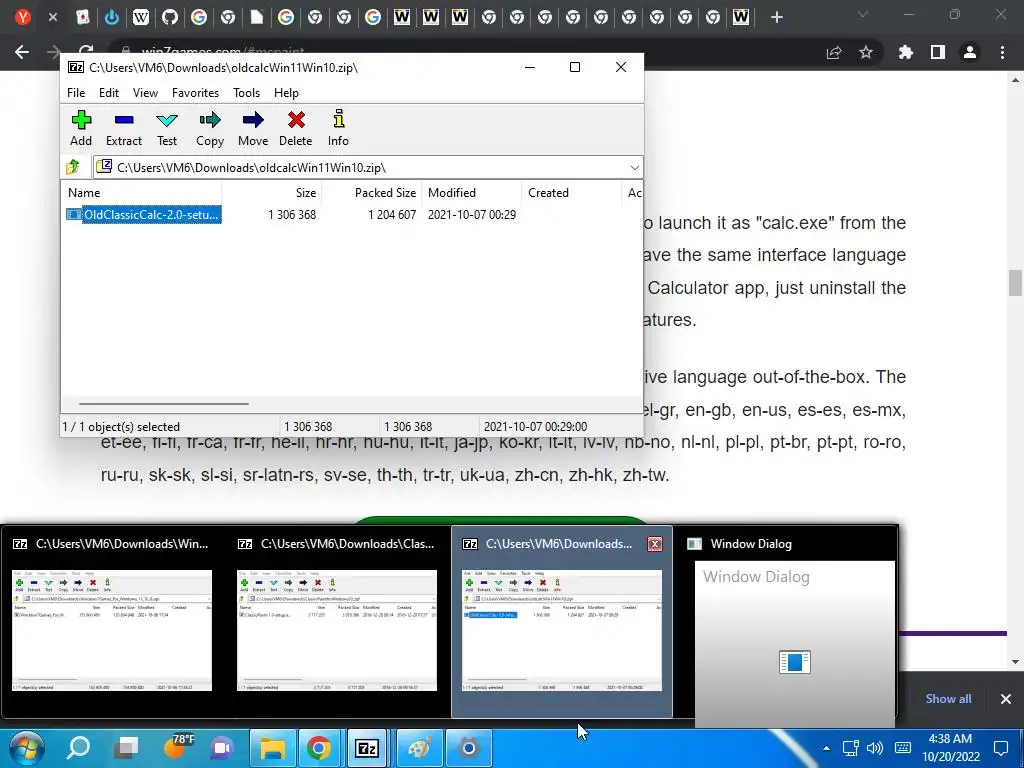Click the 7-Zip taskbar button
1024x768 pixels.
pos(367,748)
